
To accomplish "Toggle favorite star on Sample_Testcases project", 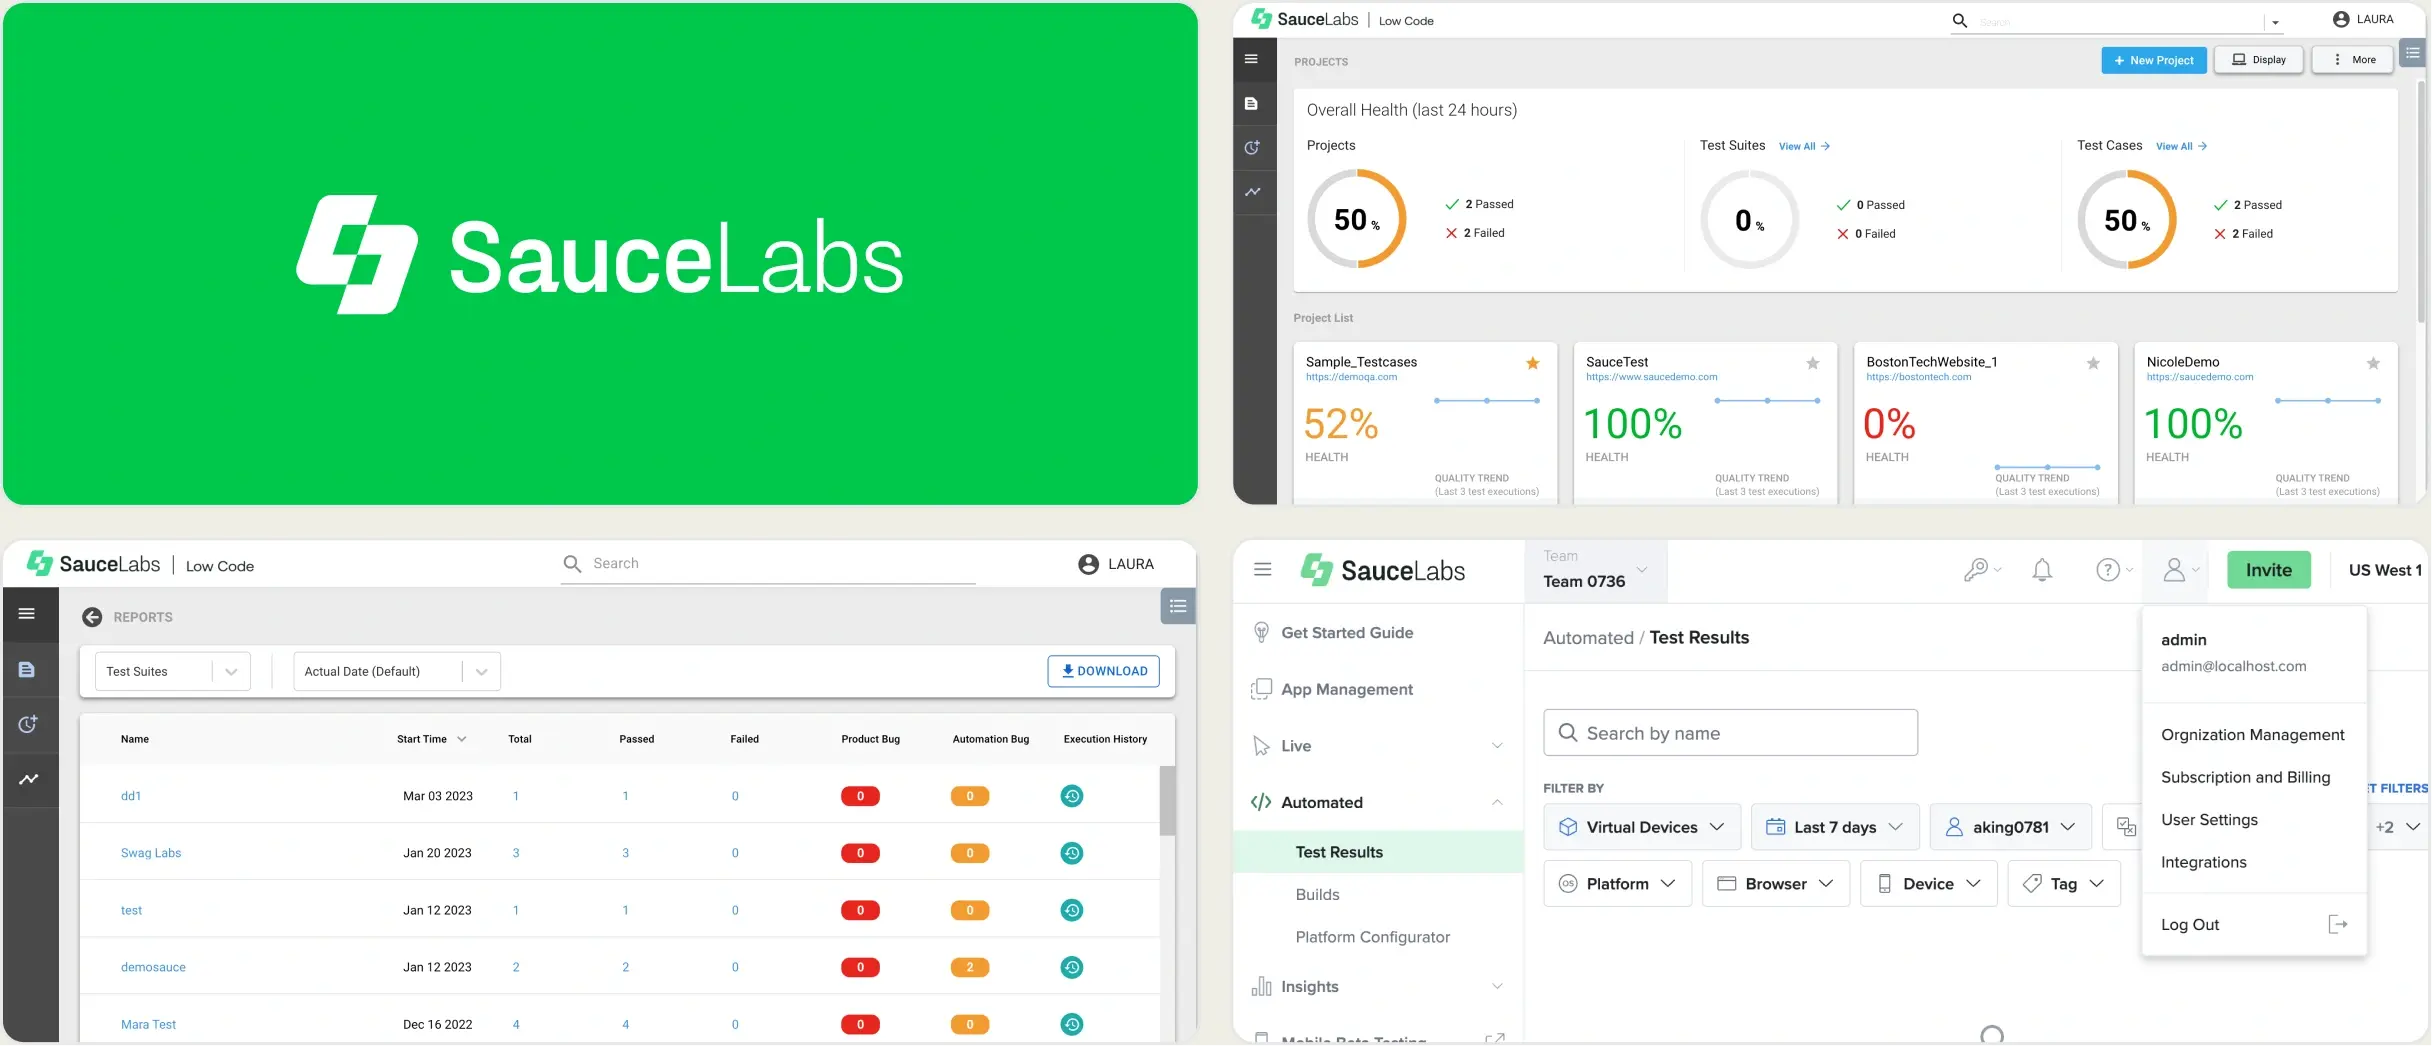I will tap(1532, 363).
